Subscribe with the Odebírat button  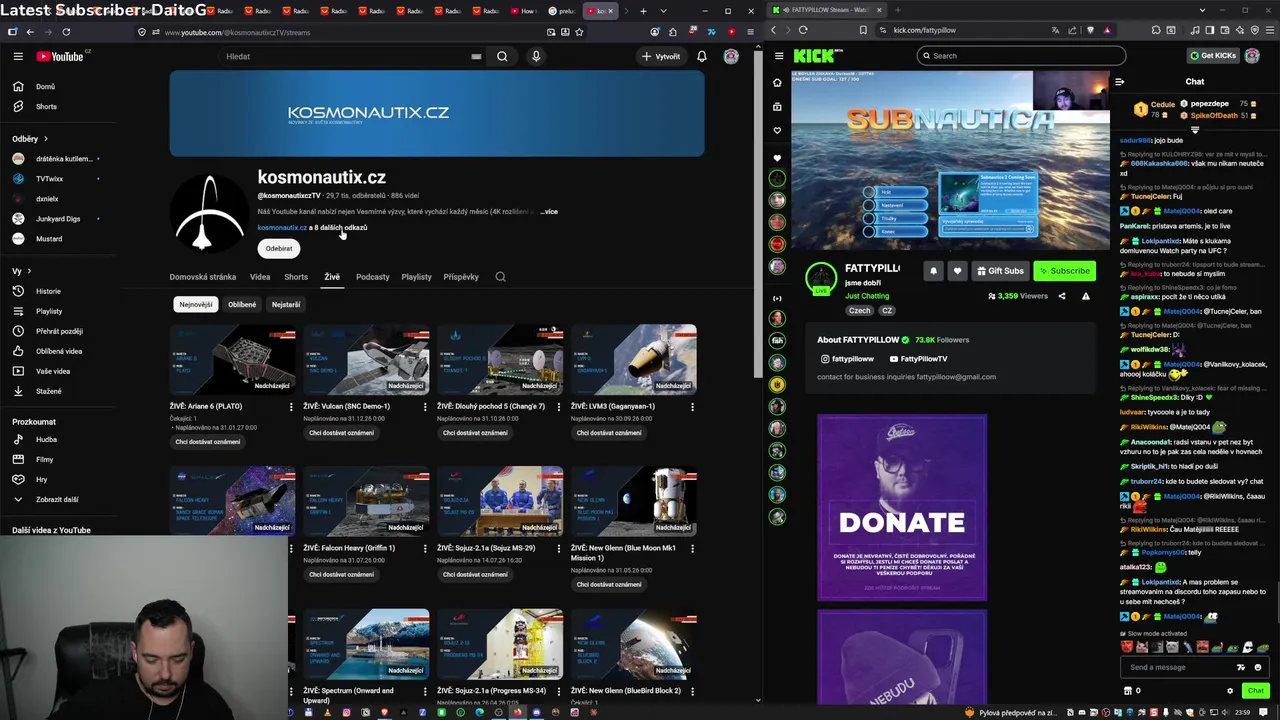[x=279, y=248]
